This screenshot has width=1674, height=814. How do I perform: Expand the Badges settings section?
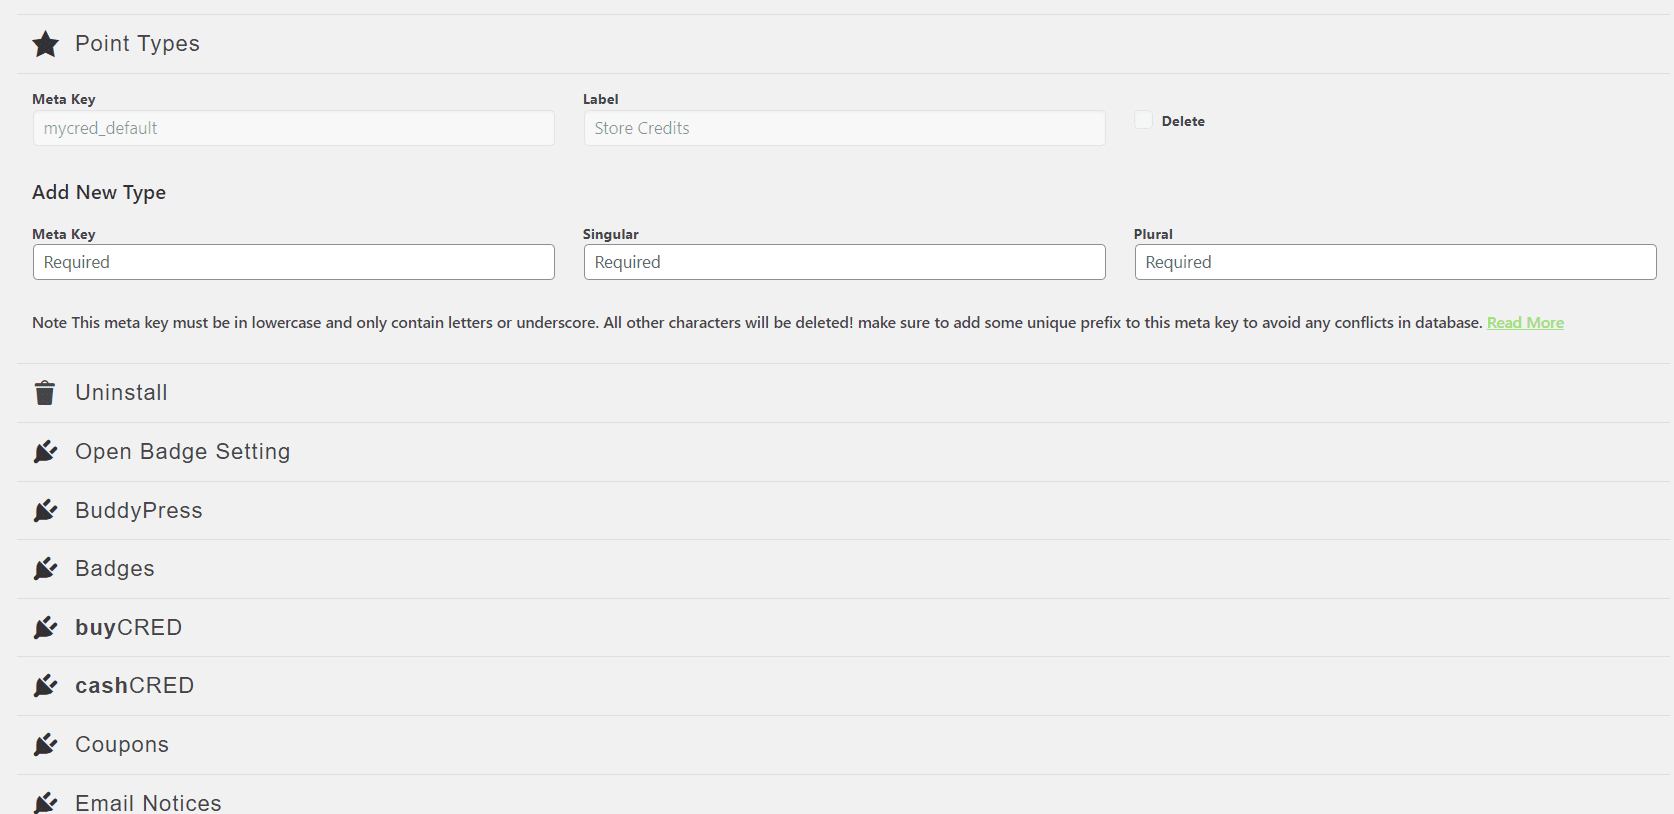114,569
